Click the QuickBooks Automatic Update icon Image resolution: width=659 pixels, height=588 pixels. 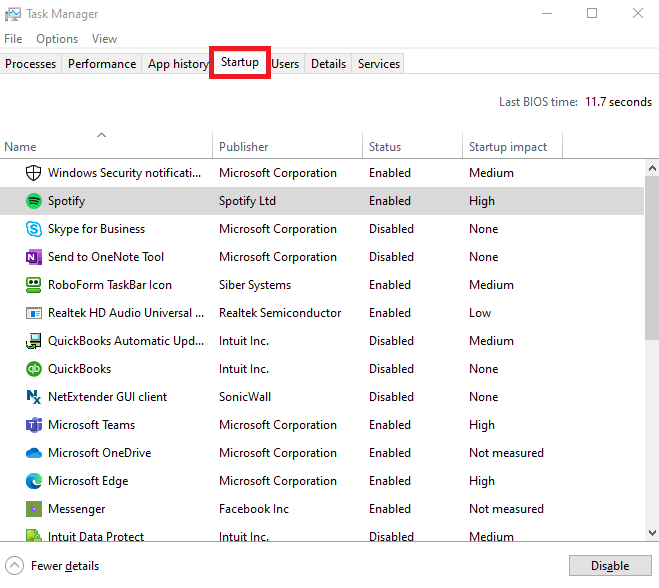pos(34,341)
